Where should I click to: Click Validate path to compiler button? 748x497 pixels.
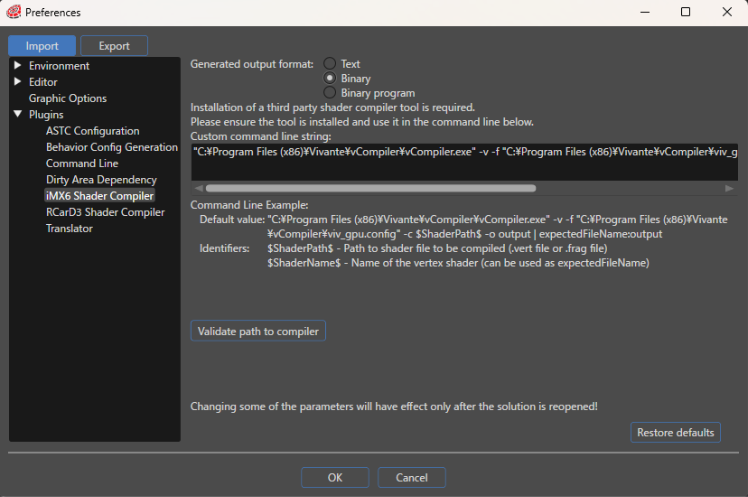tap(258, 331)
